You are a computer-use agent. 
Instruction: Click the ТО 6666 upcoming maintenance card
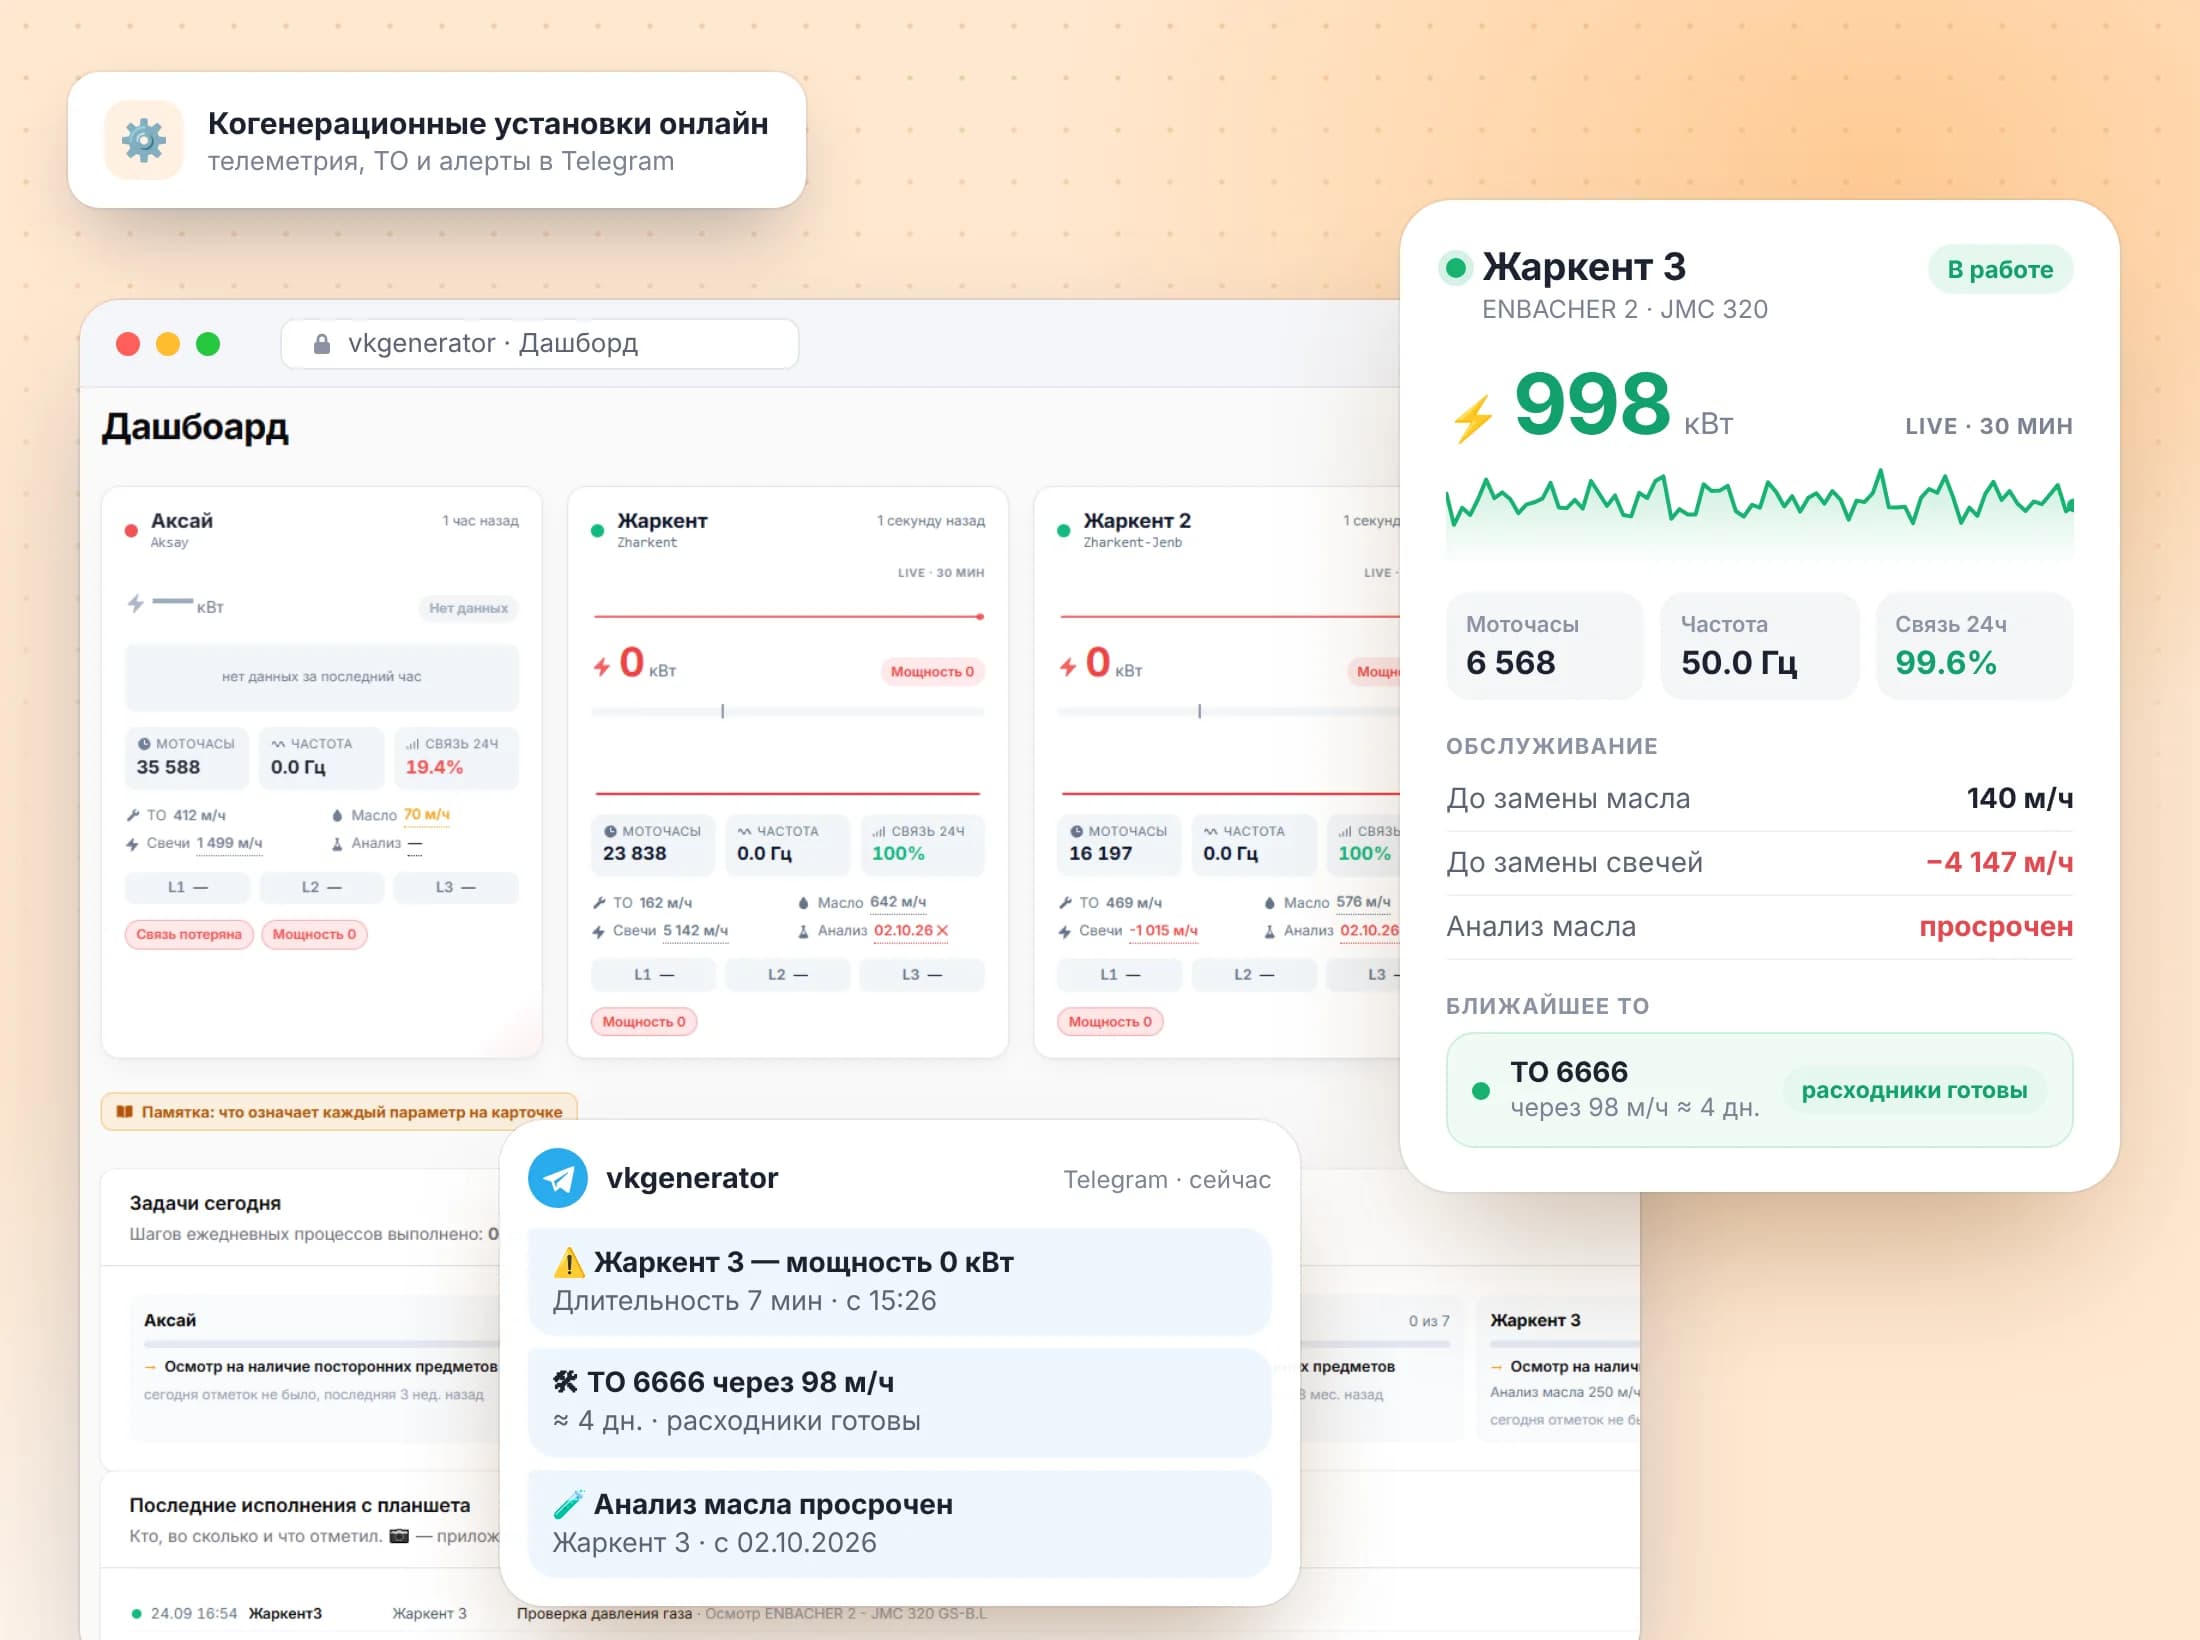click(1759, 1090)
